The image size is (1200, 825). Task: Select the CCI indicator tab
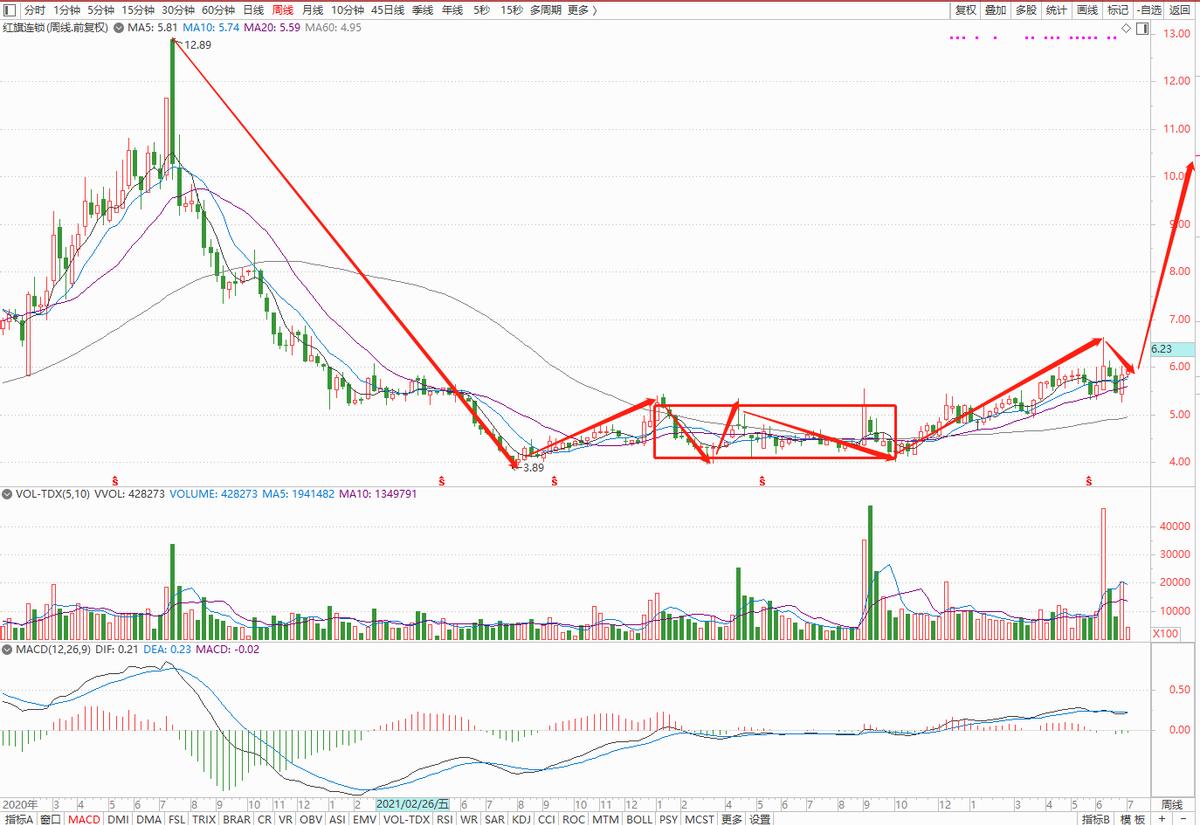coord(547,819)
